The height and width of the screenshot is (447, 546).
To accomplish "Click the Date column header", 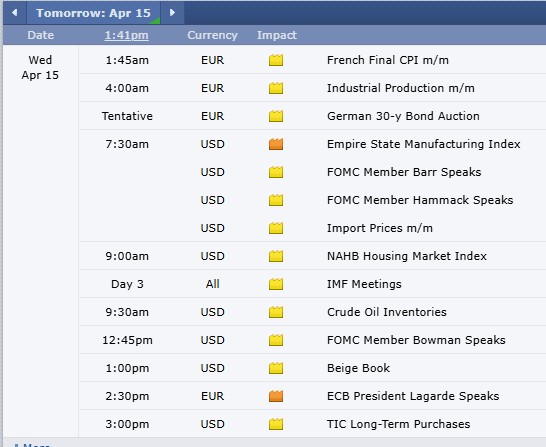I will (x=41, y=35).
